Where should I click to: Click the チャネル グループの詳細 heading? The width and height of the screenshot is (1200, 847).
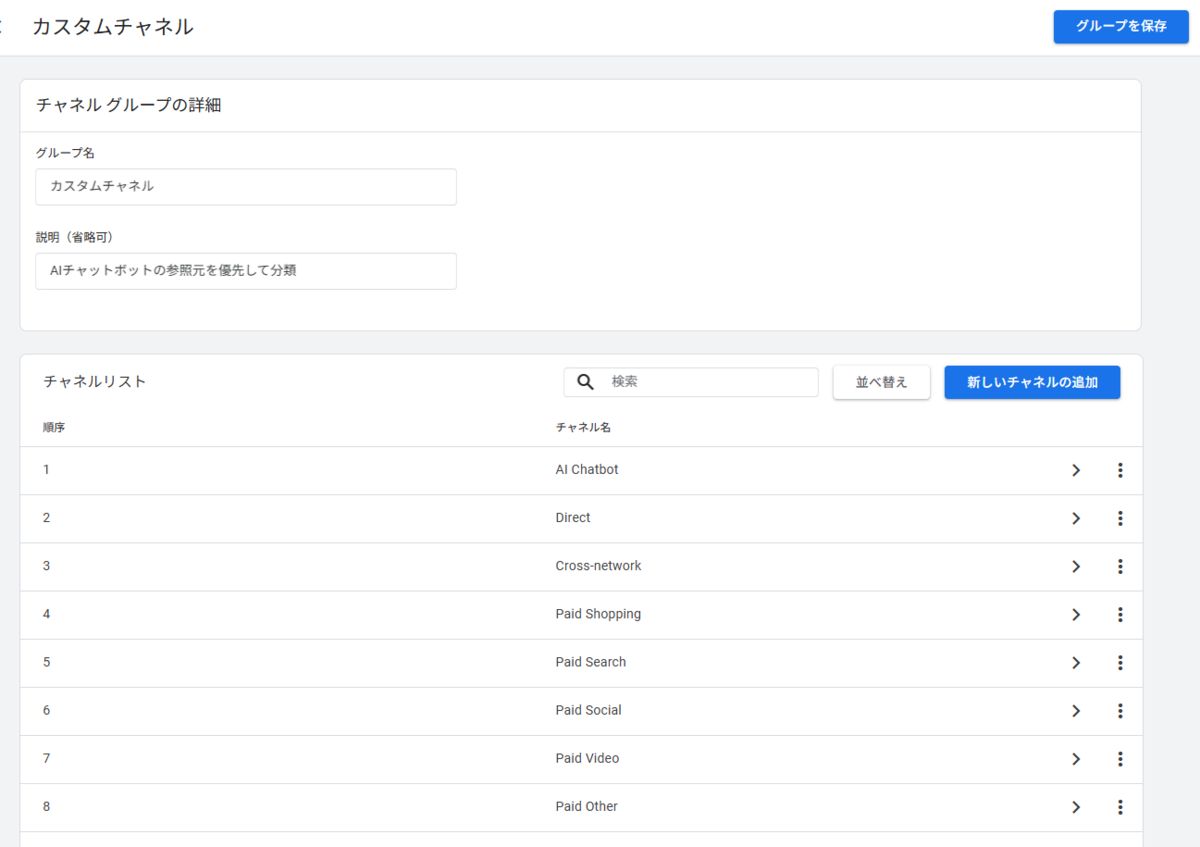click(x=128, y=104)
